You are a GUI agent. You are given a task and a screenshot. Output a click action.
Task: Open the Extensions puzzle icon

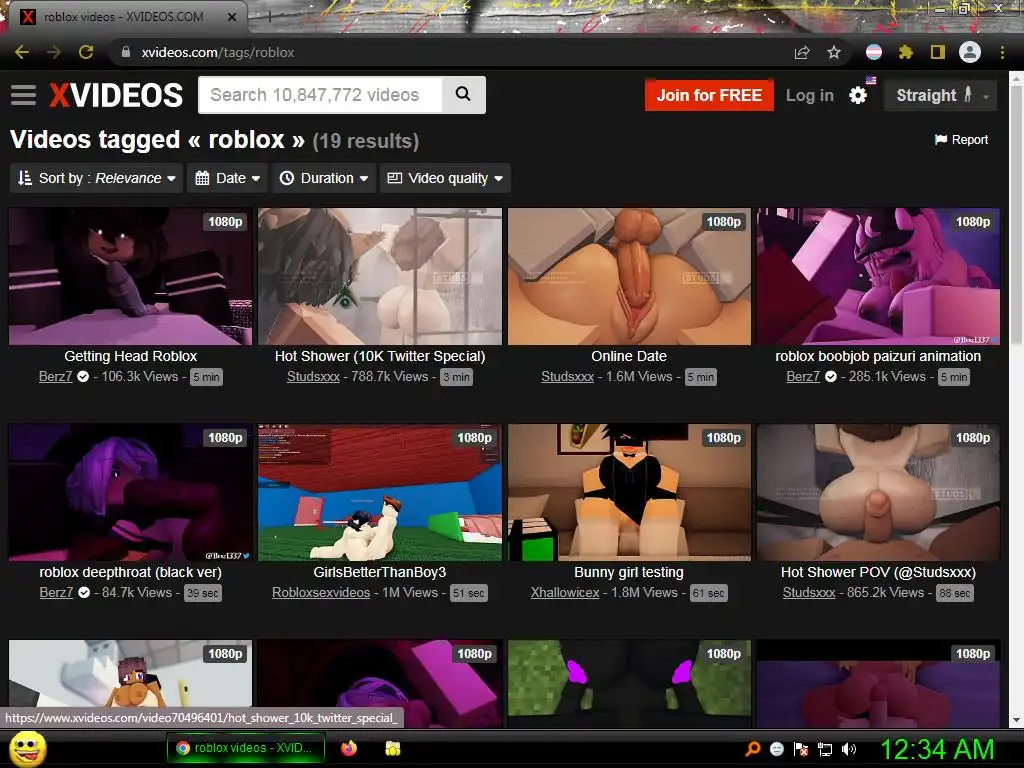(906, 52)
